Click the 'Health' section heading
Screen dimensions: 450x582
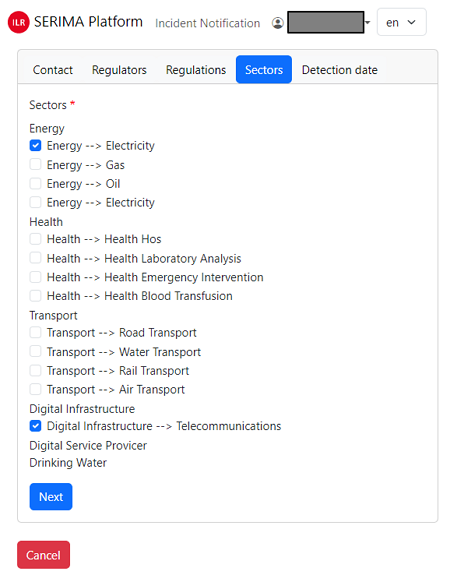click(x=46, y=222)
